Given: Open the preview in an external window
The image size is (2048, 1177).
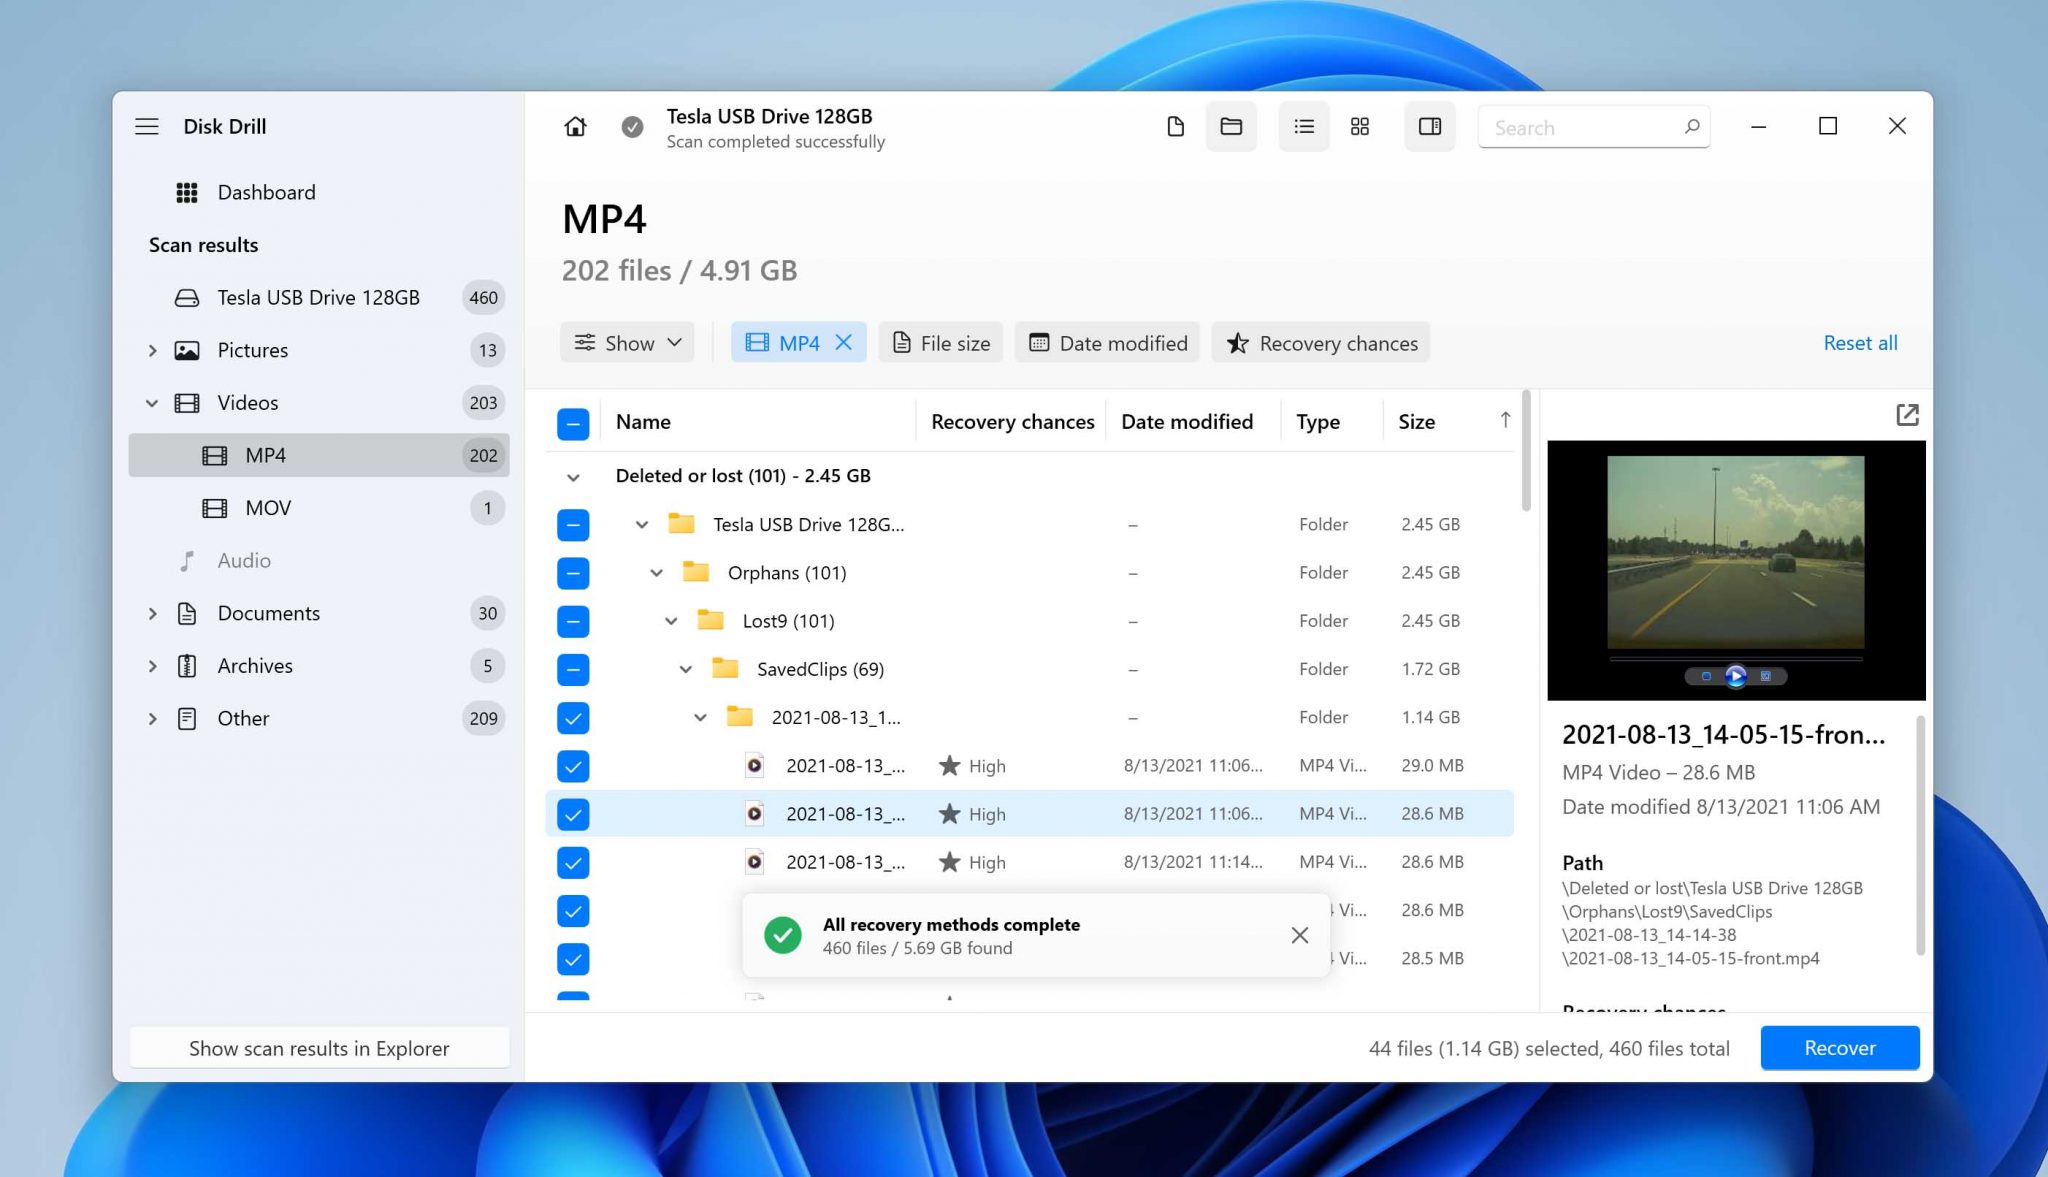Looking at the screenshot, I should 1907,415.
